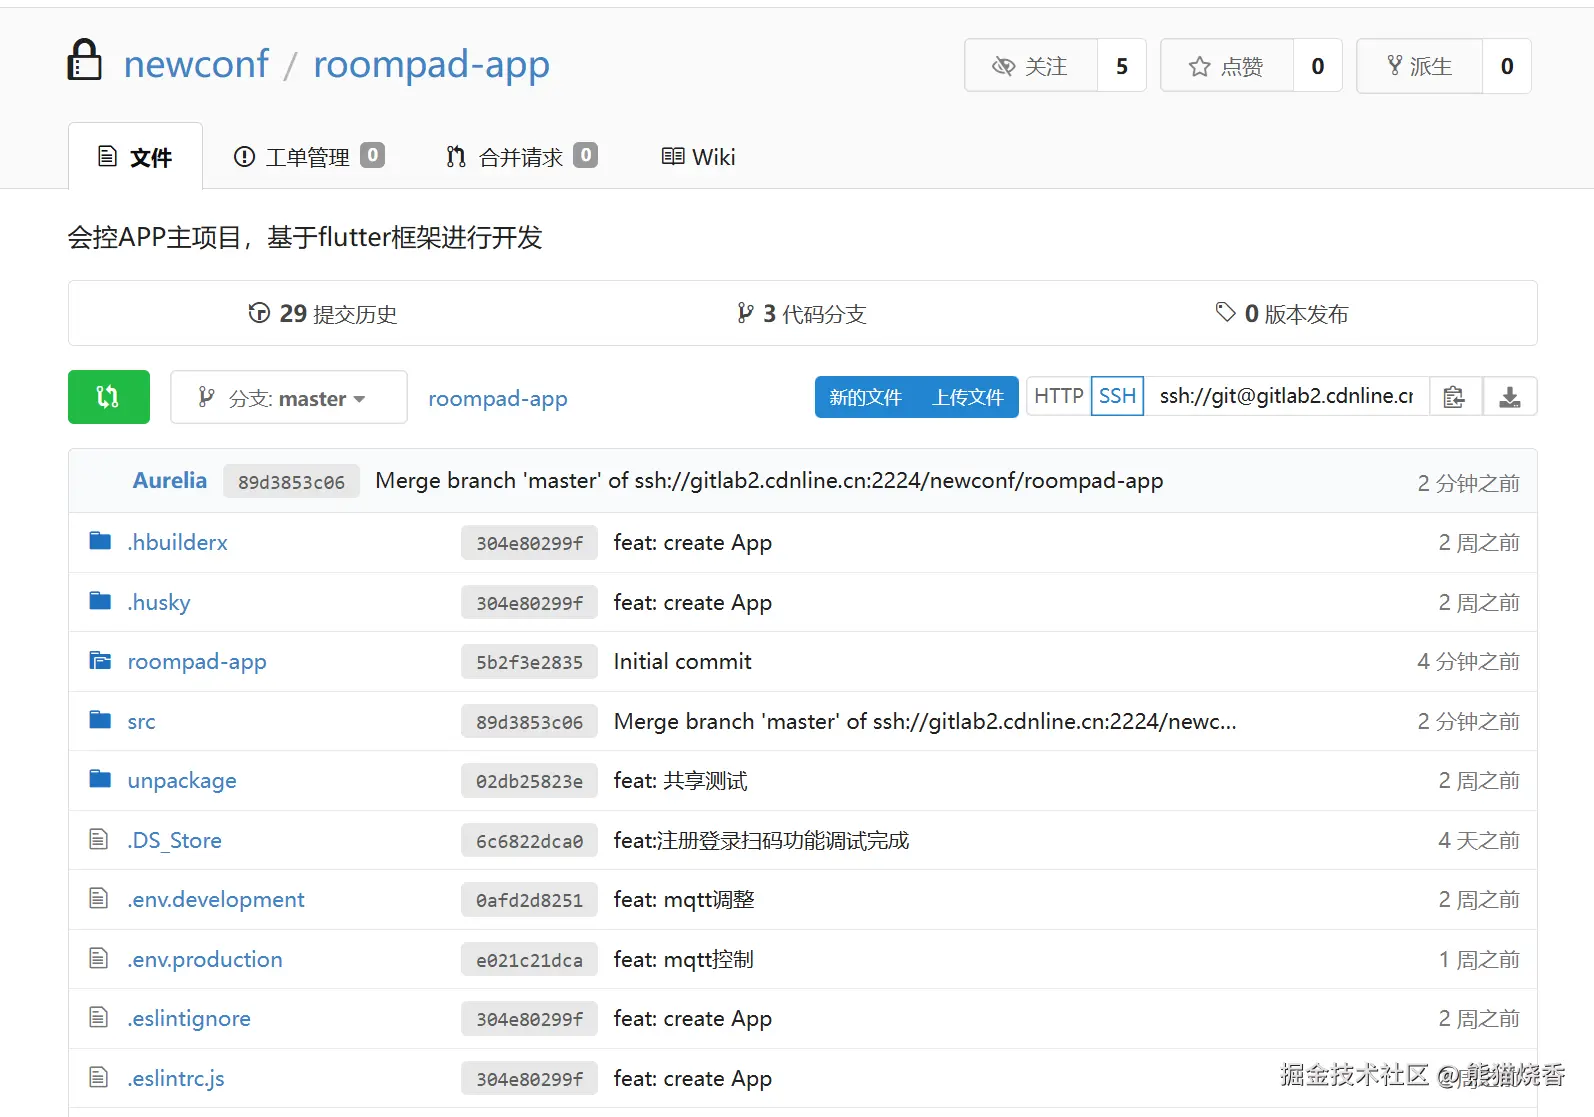Image resolution: width=1594 pixels, height=1117 pixels.
Task: Click the 上传文件 button
Action: tap(968, 397)
